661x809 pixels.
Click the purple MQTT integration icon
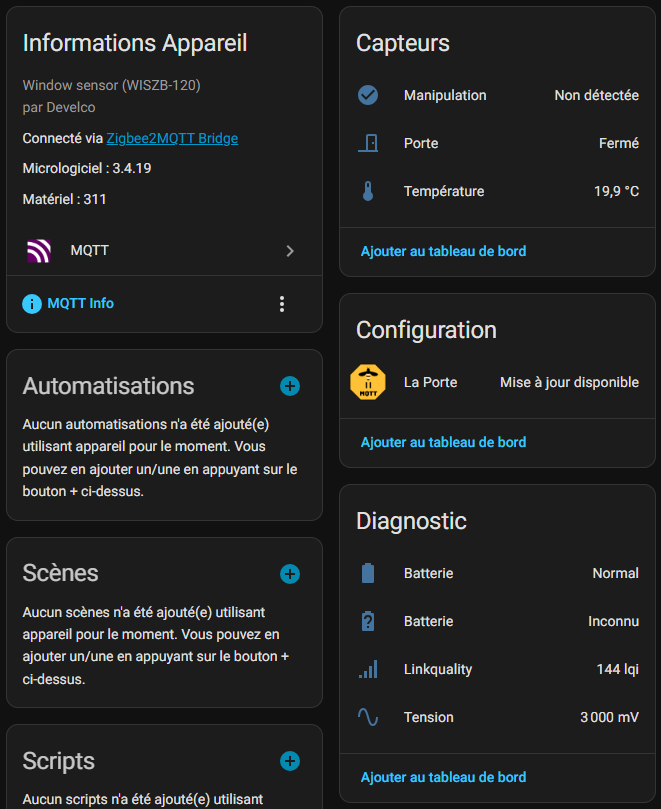click(x=38, y=251)
